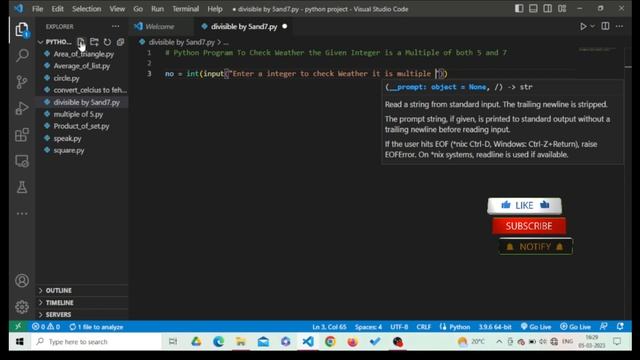The height and width of the screenshot is (360, 640).
Task: Open notifications bell in status bar
Action: (x=620, y=327)
